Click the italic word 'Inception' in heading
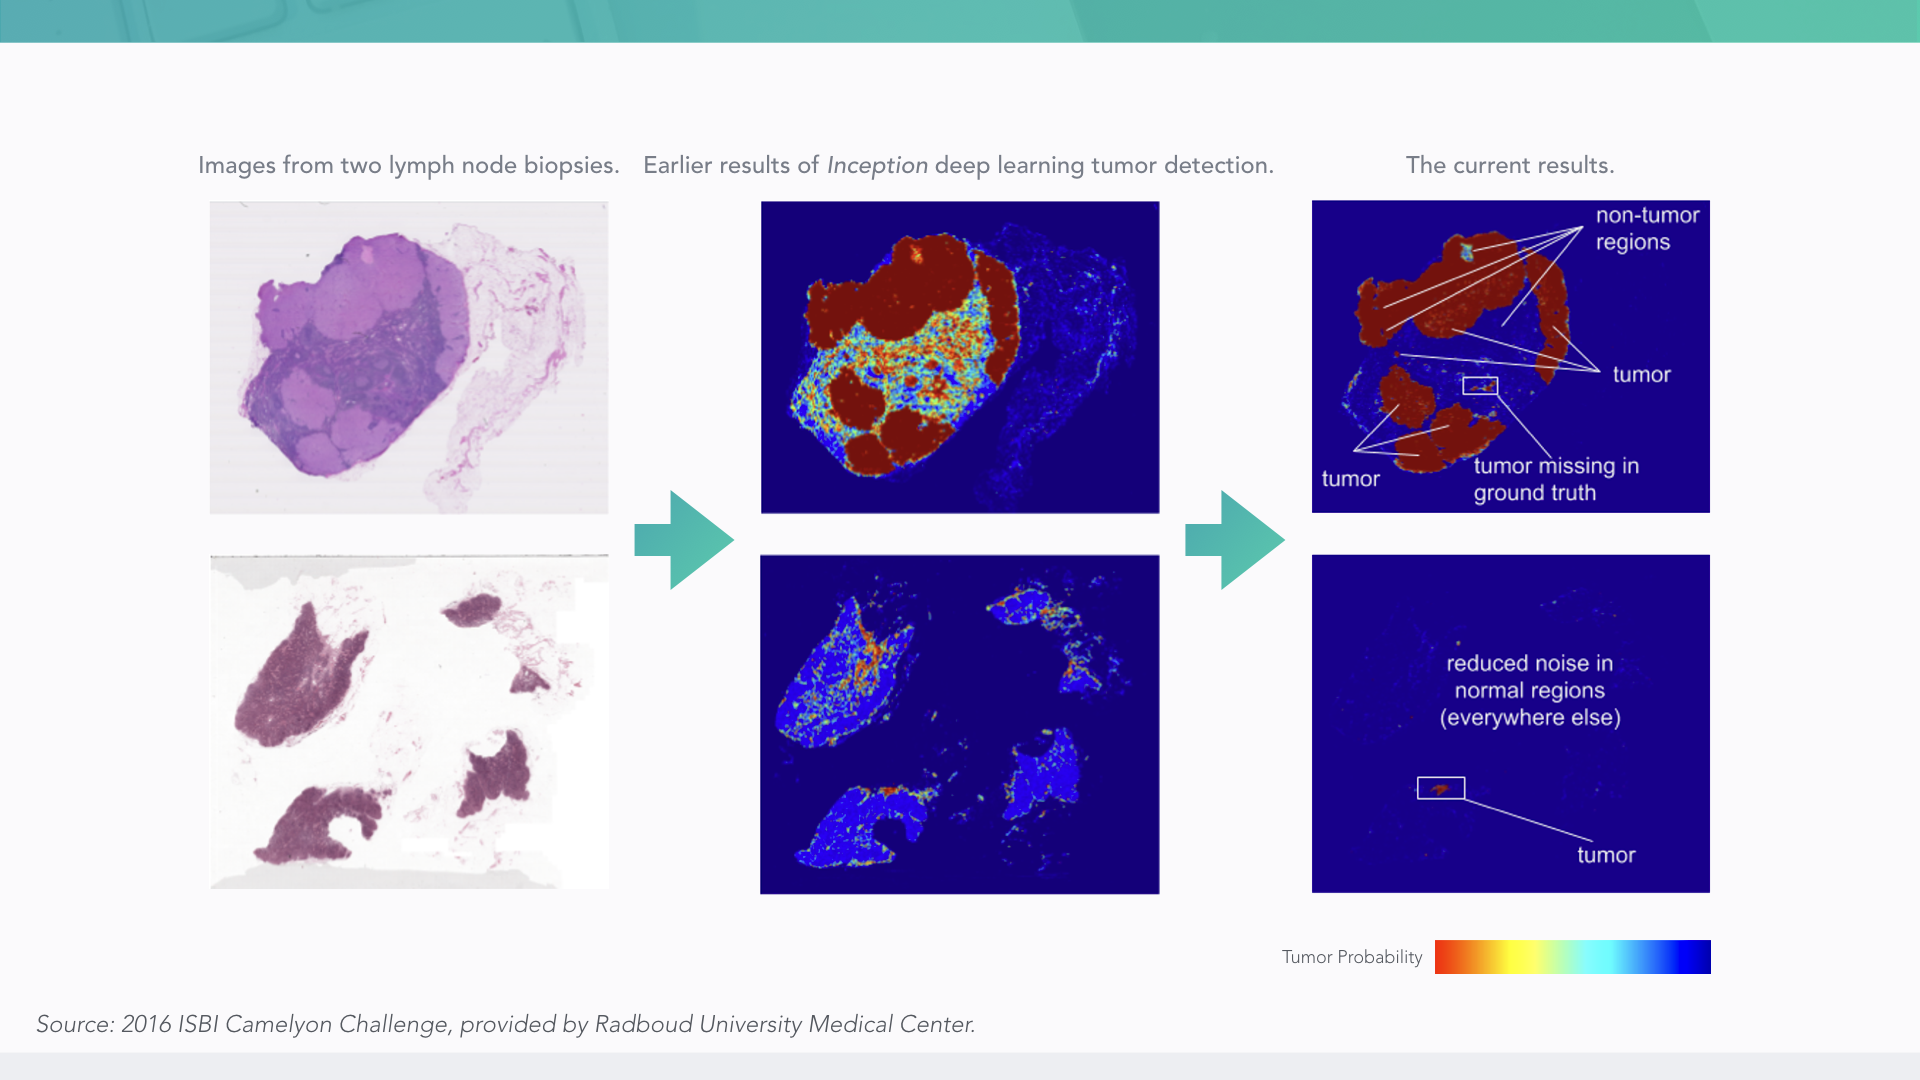The image size is (1920, 1080). point(877,165)
